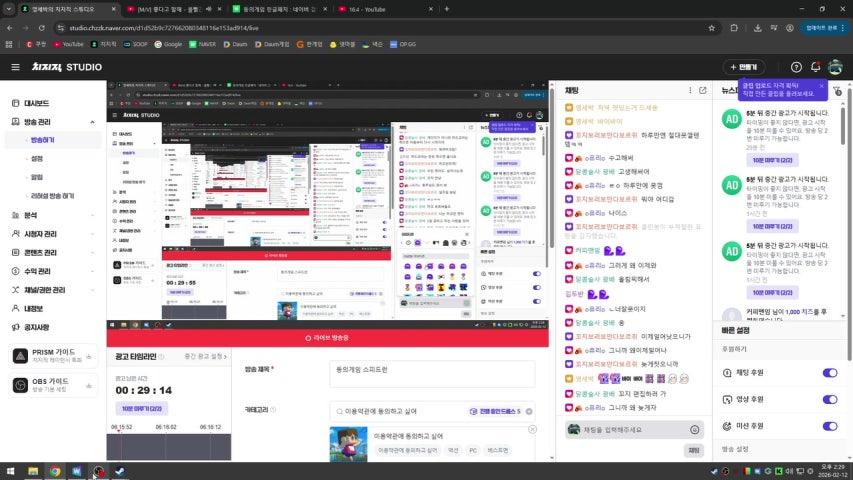This screenshot has width=853, height=480.
Task: Click the 영상 후원 icon
Action: tap(727, 399)
